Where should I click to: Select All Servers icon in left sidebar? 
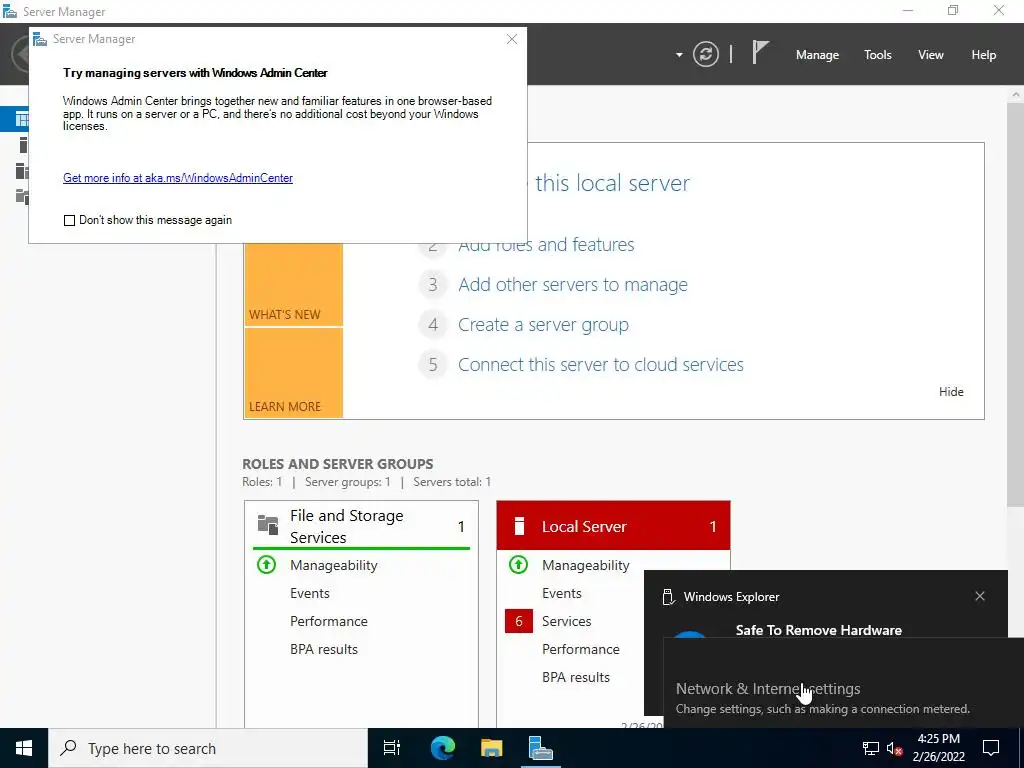[x=22, y=171]
